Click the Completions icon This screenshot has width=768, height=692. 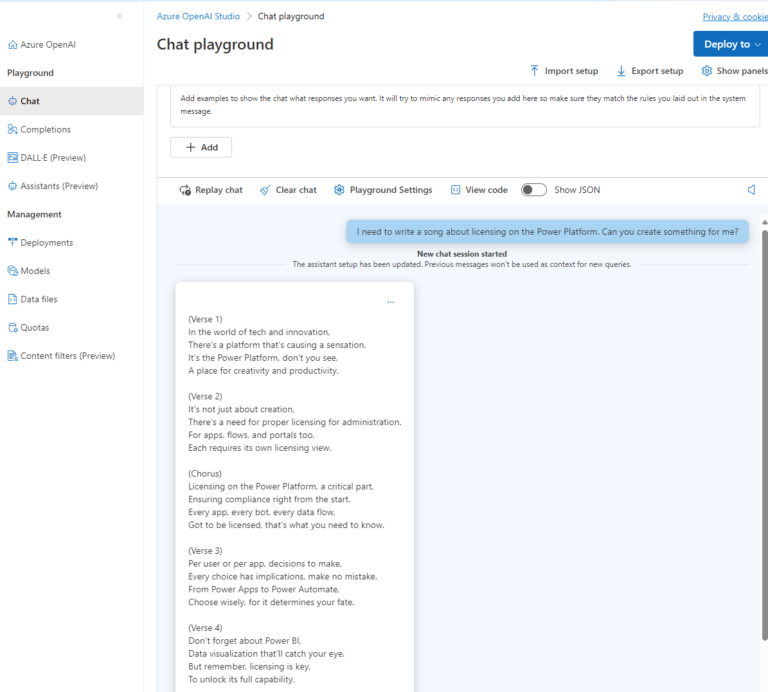pyautogui.click(x=13, y=129)
